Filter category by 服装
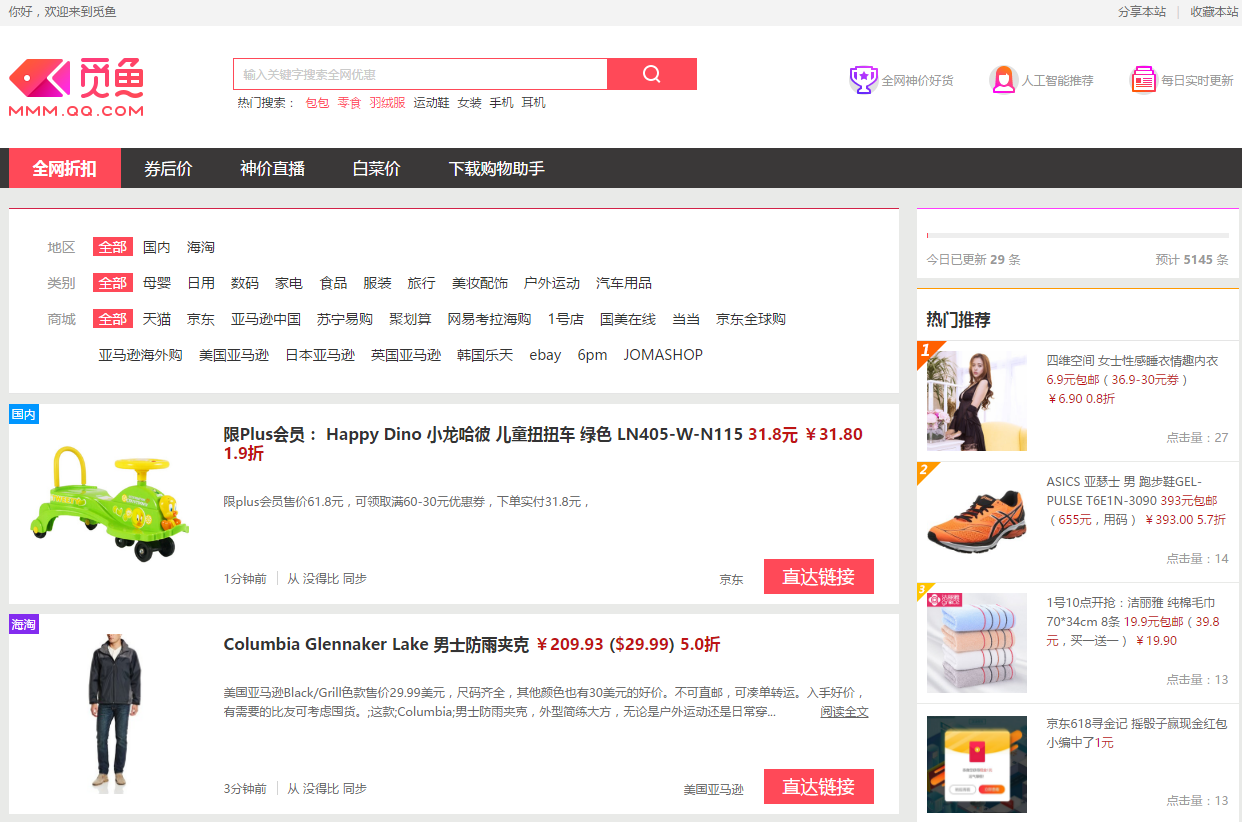Image resolution: width=1242 pixels, height=822 pixels. [377, 283]
